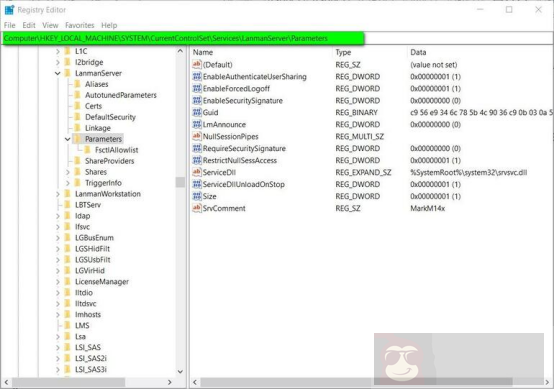The image size is (554, 390).
Task: Click the folder icon of Linkage key
Action: tap(77, 128)
